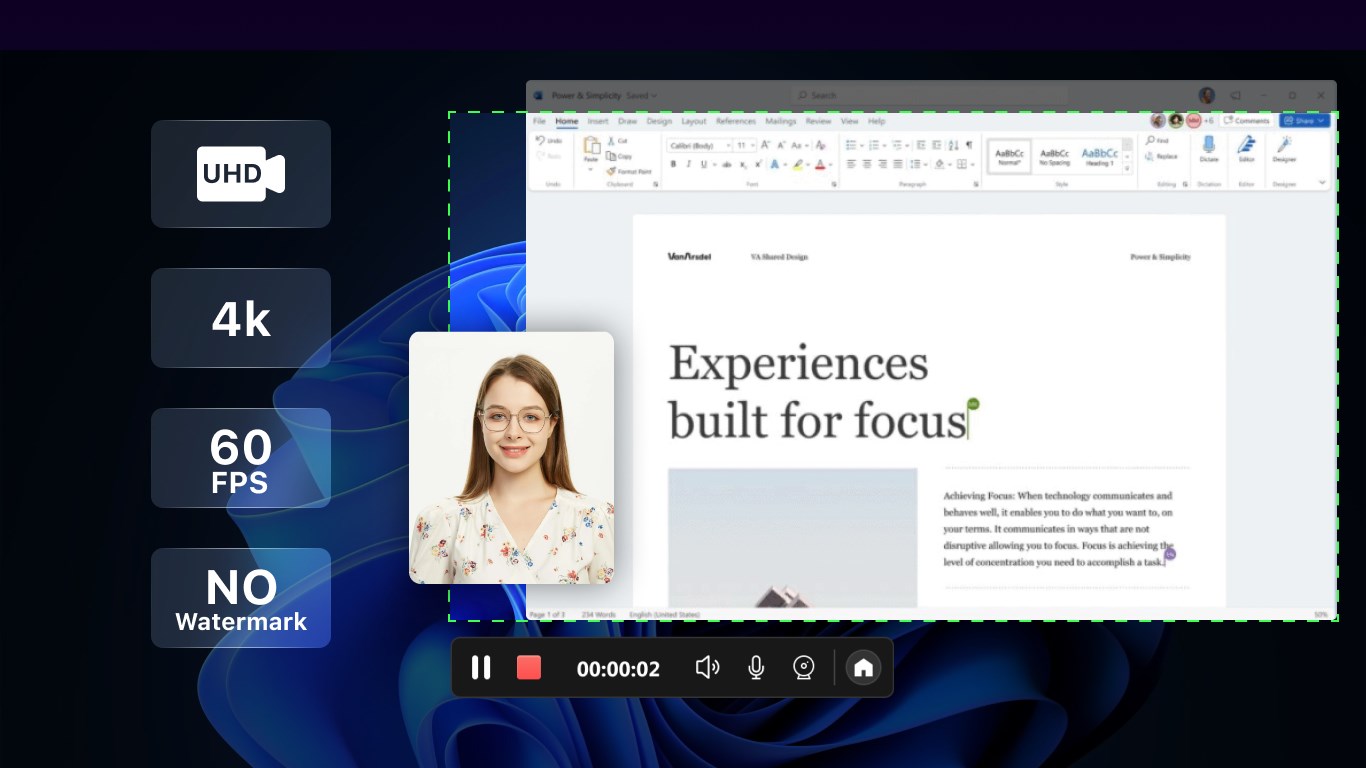Apply bold formatting in Word ribbon
The height and width of the screenshot is (768, 1366).
pyautogui.click(x=673, y=164)
